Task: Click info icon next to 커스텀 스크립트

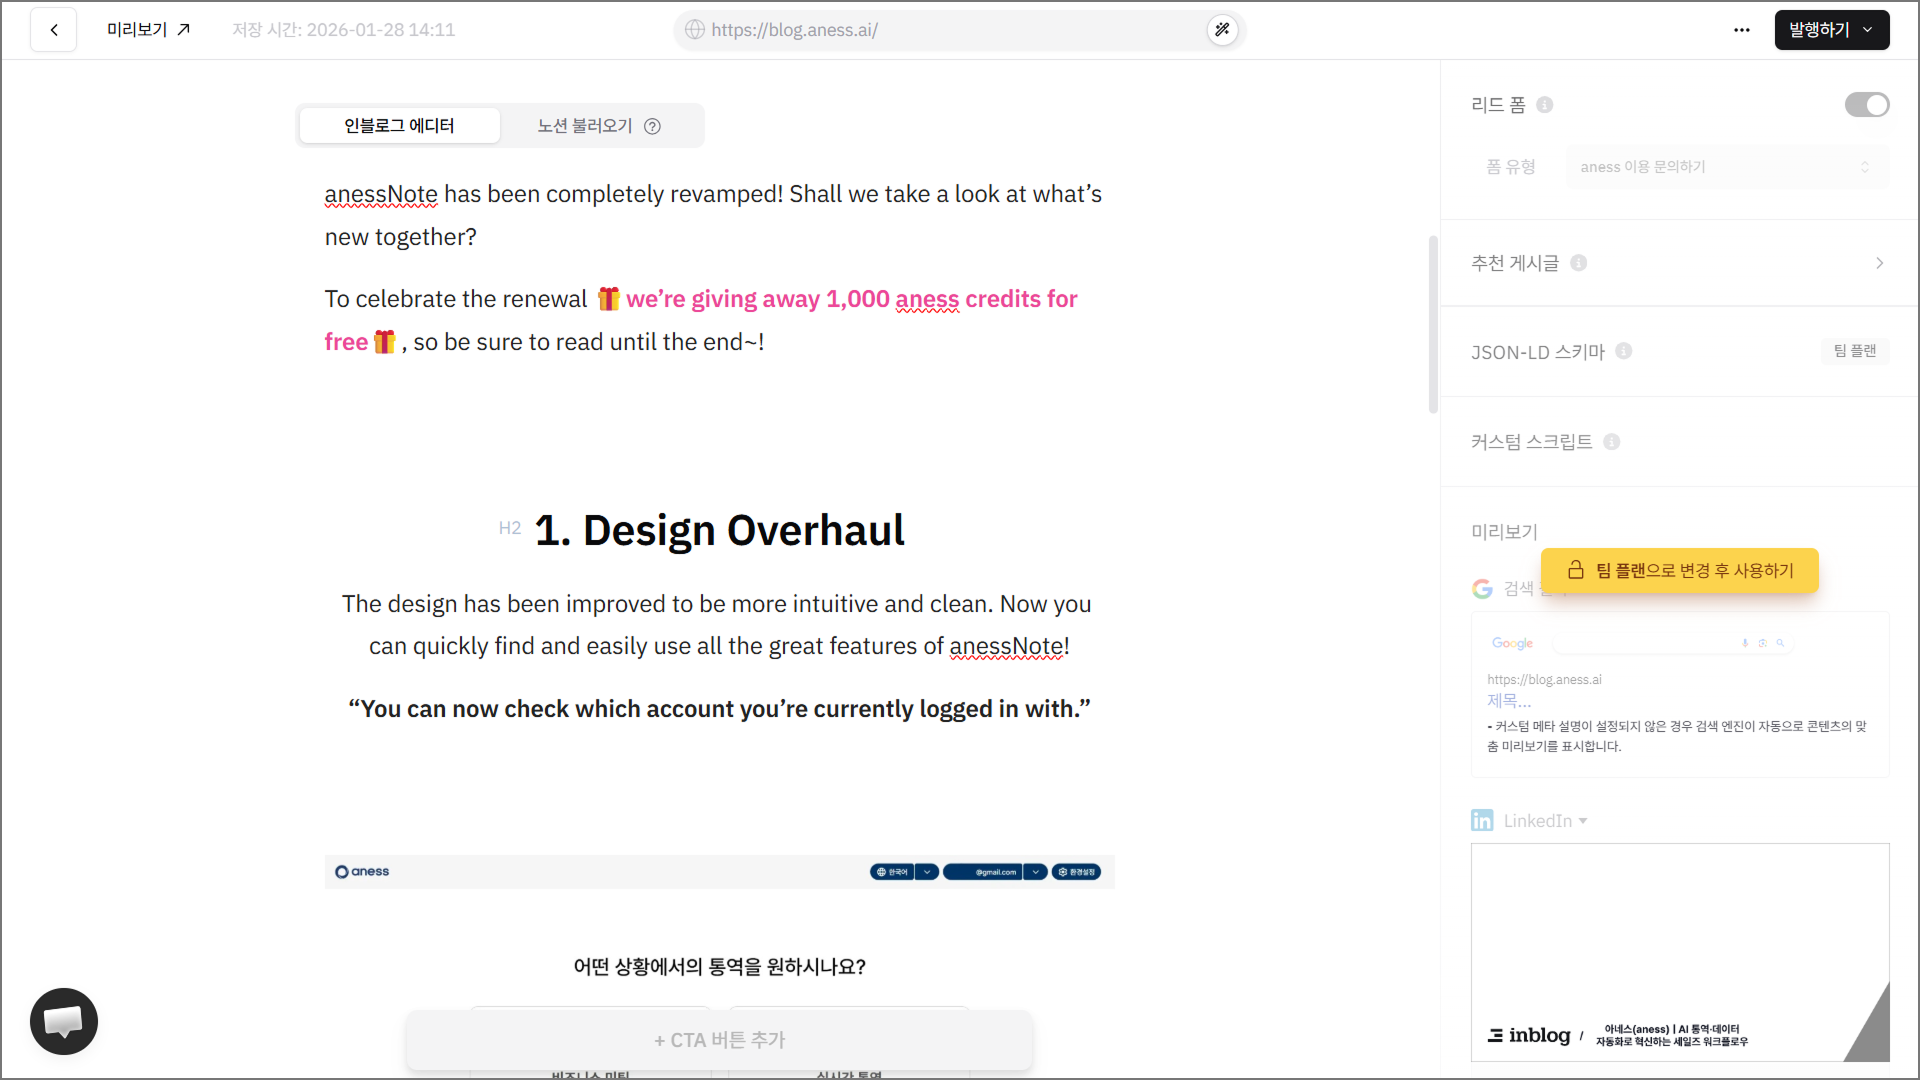Action: [x=1611, y=442]
